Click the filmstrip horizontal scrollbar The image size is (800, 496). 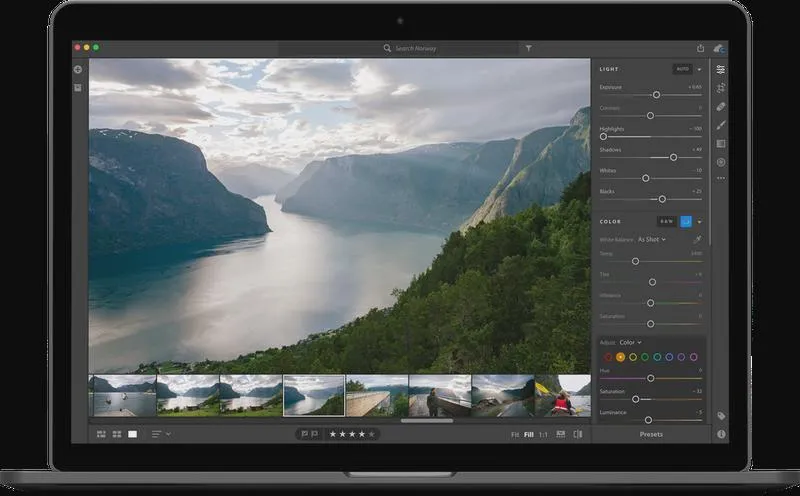click(427, 421)
